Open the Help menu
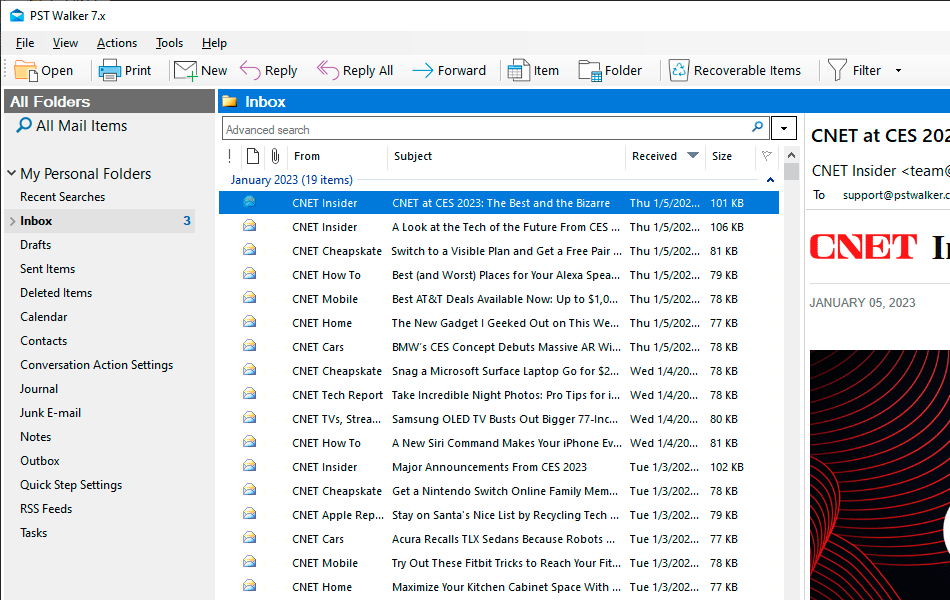Screen dimensions: 950x600 214,43
